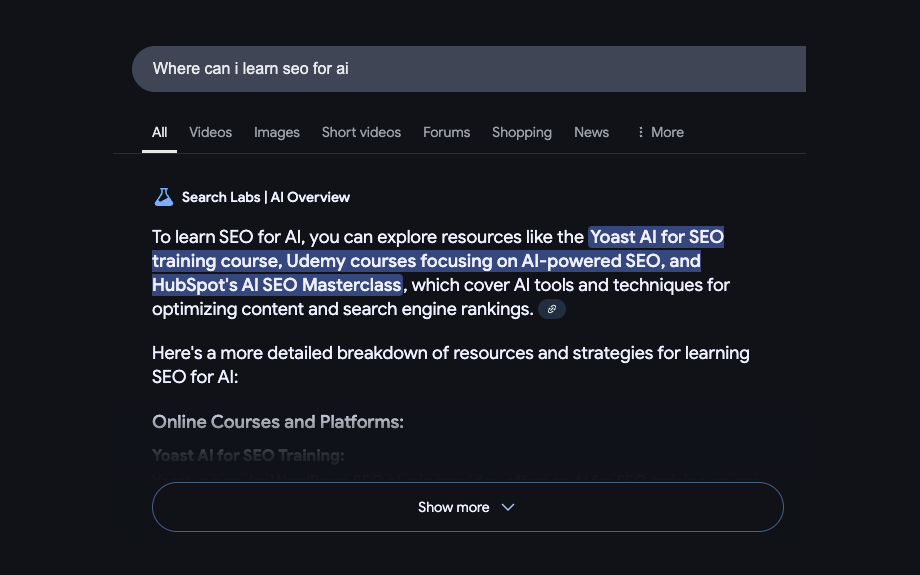Screen dimensions: 920x575
Task: Click the Search Labs flask icon
Action: pyautogui.click(x=164, y=197)
